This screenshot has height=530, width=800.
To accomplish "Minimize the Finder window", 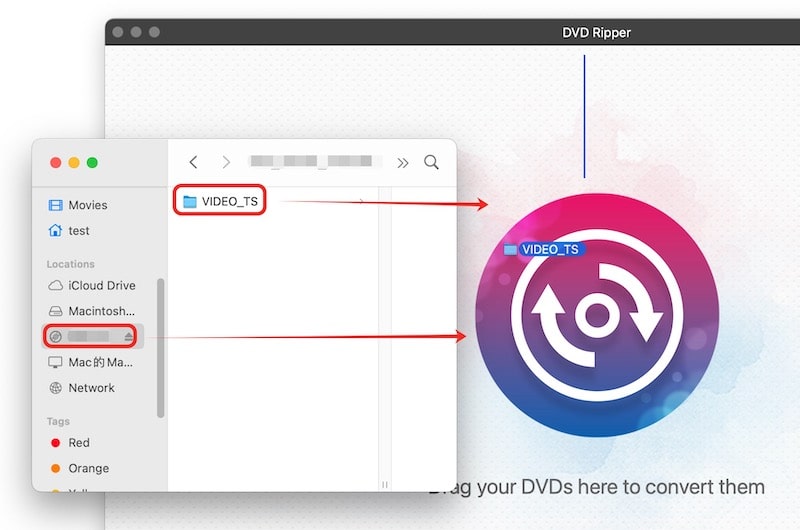I will tap(74, 163).
